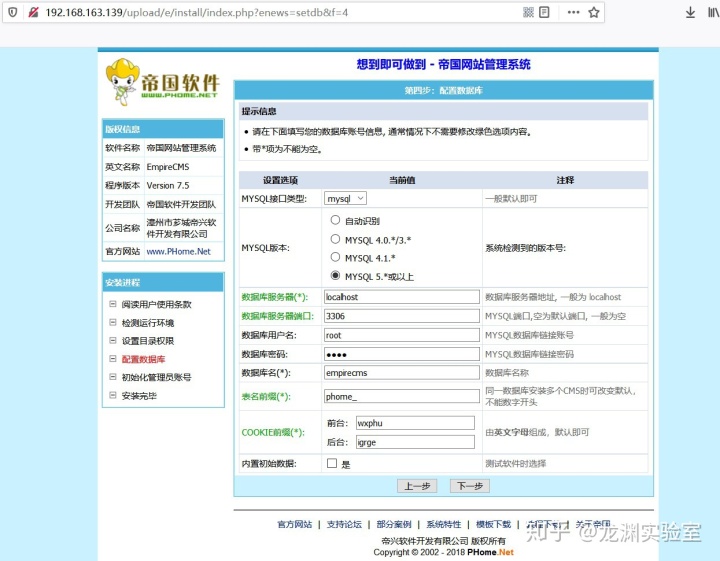Open www.PHome.Net official site link
The image size is (720, 561).
(x=178, y=251)
